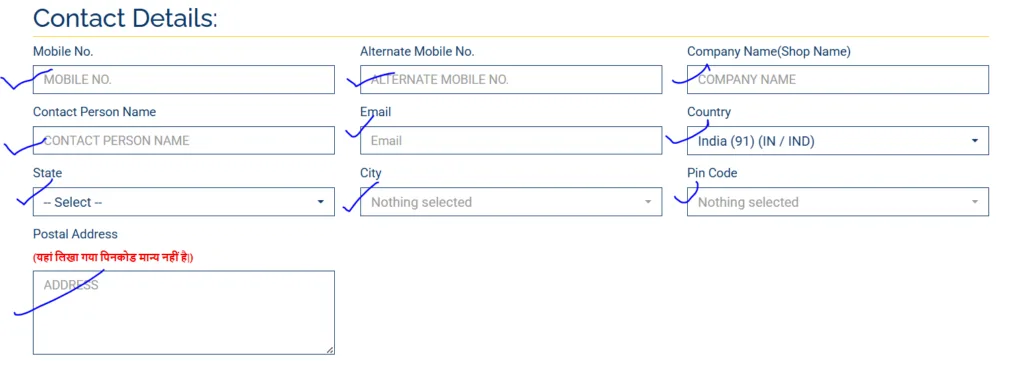Click the Address textarea resize handle

(x=330, y=350)
